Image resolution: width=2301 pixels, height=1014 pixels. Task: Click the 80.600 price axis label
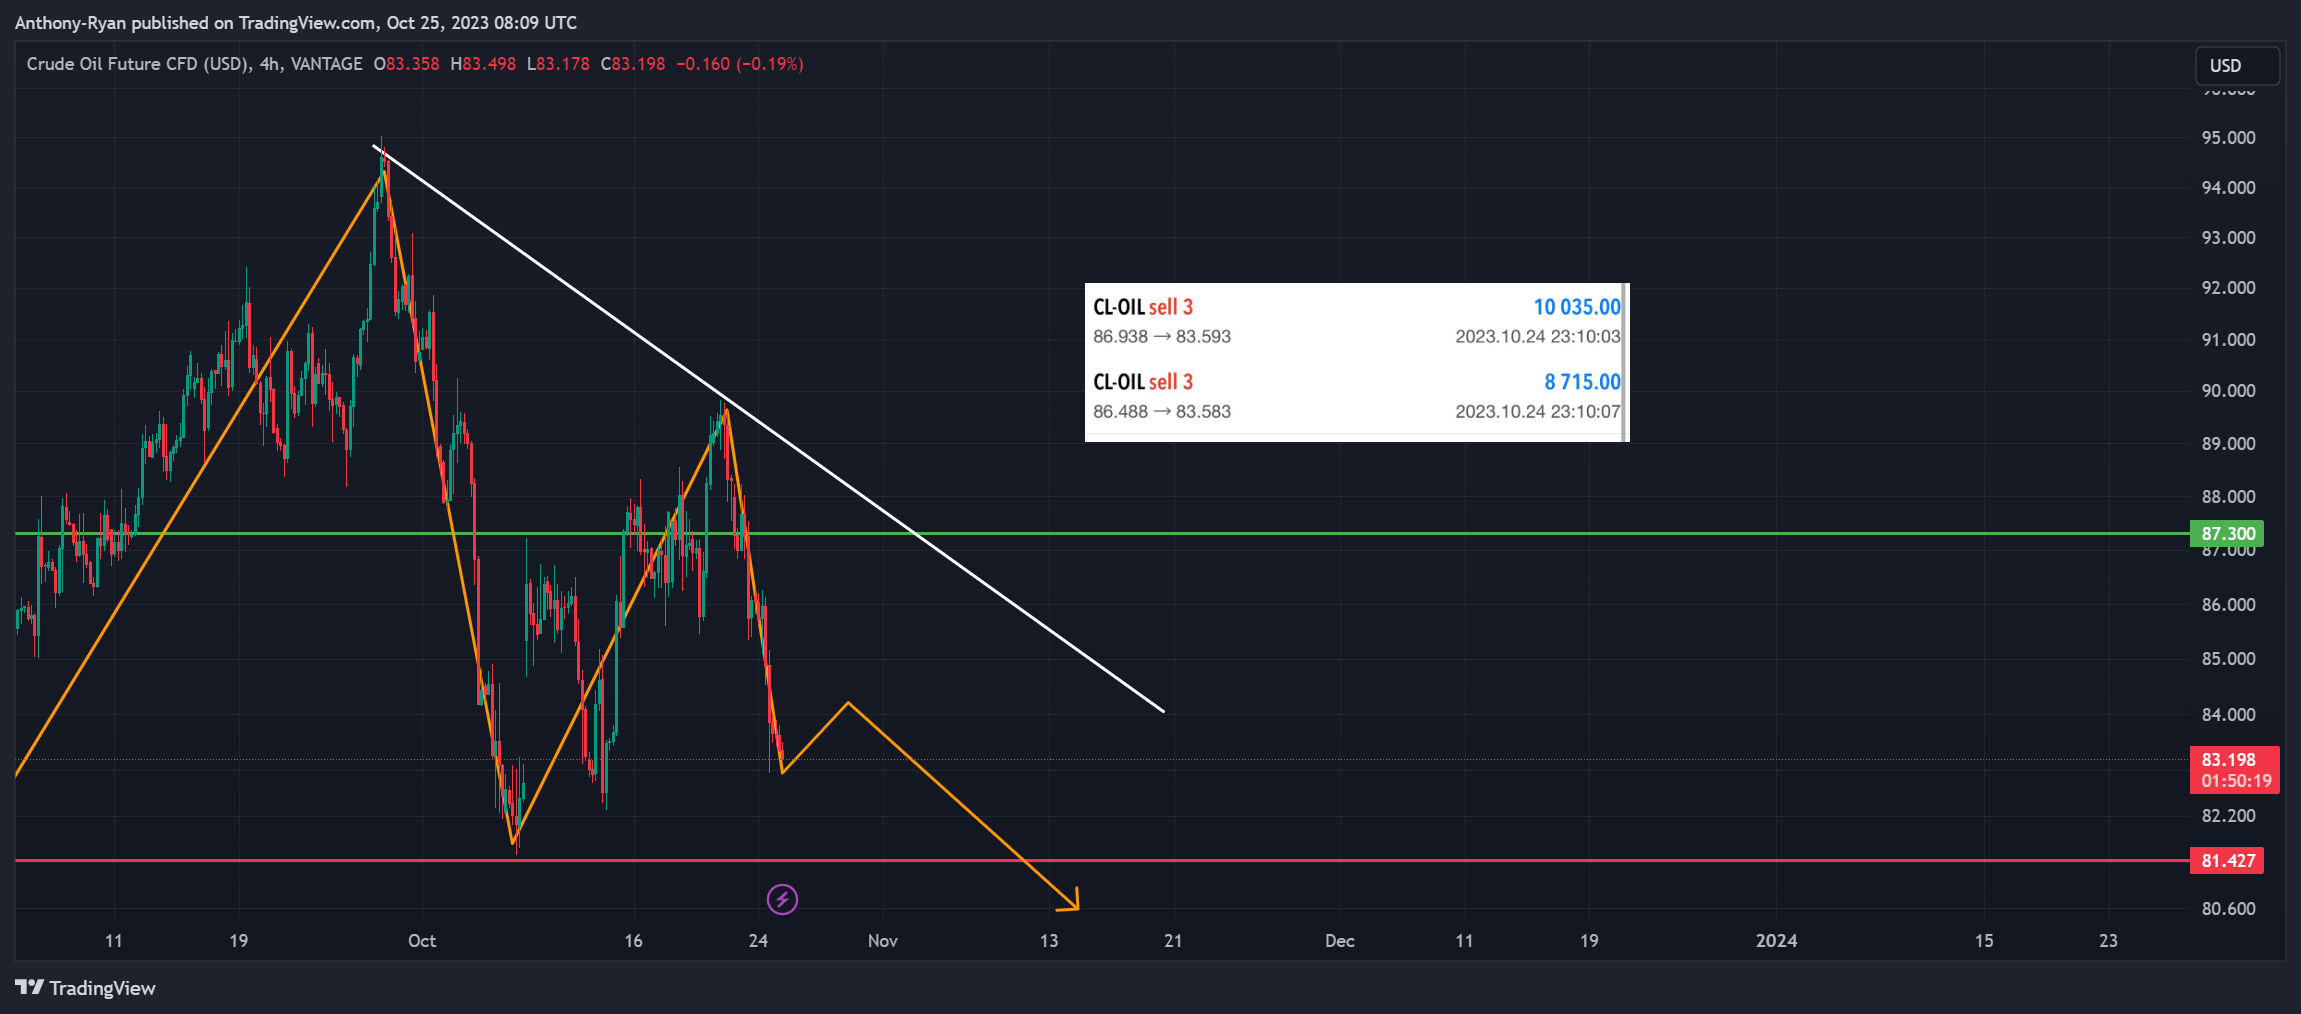tap(2229, 909)
